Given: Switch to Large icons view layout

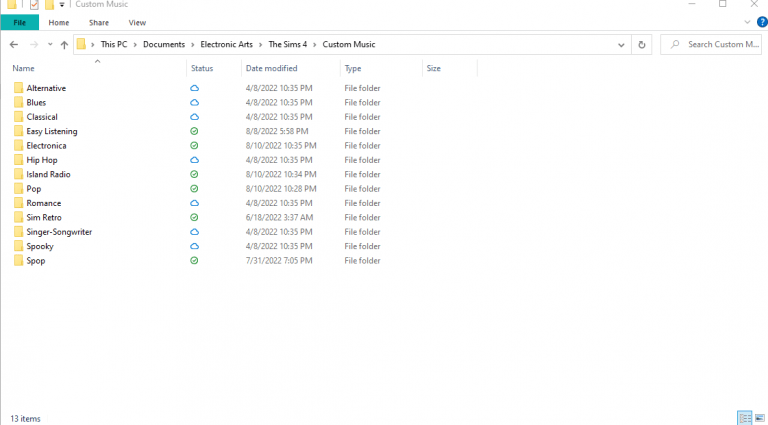Looking at the screenshot, I should [x=760, y=418].
